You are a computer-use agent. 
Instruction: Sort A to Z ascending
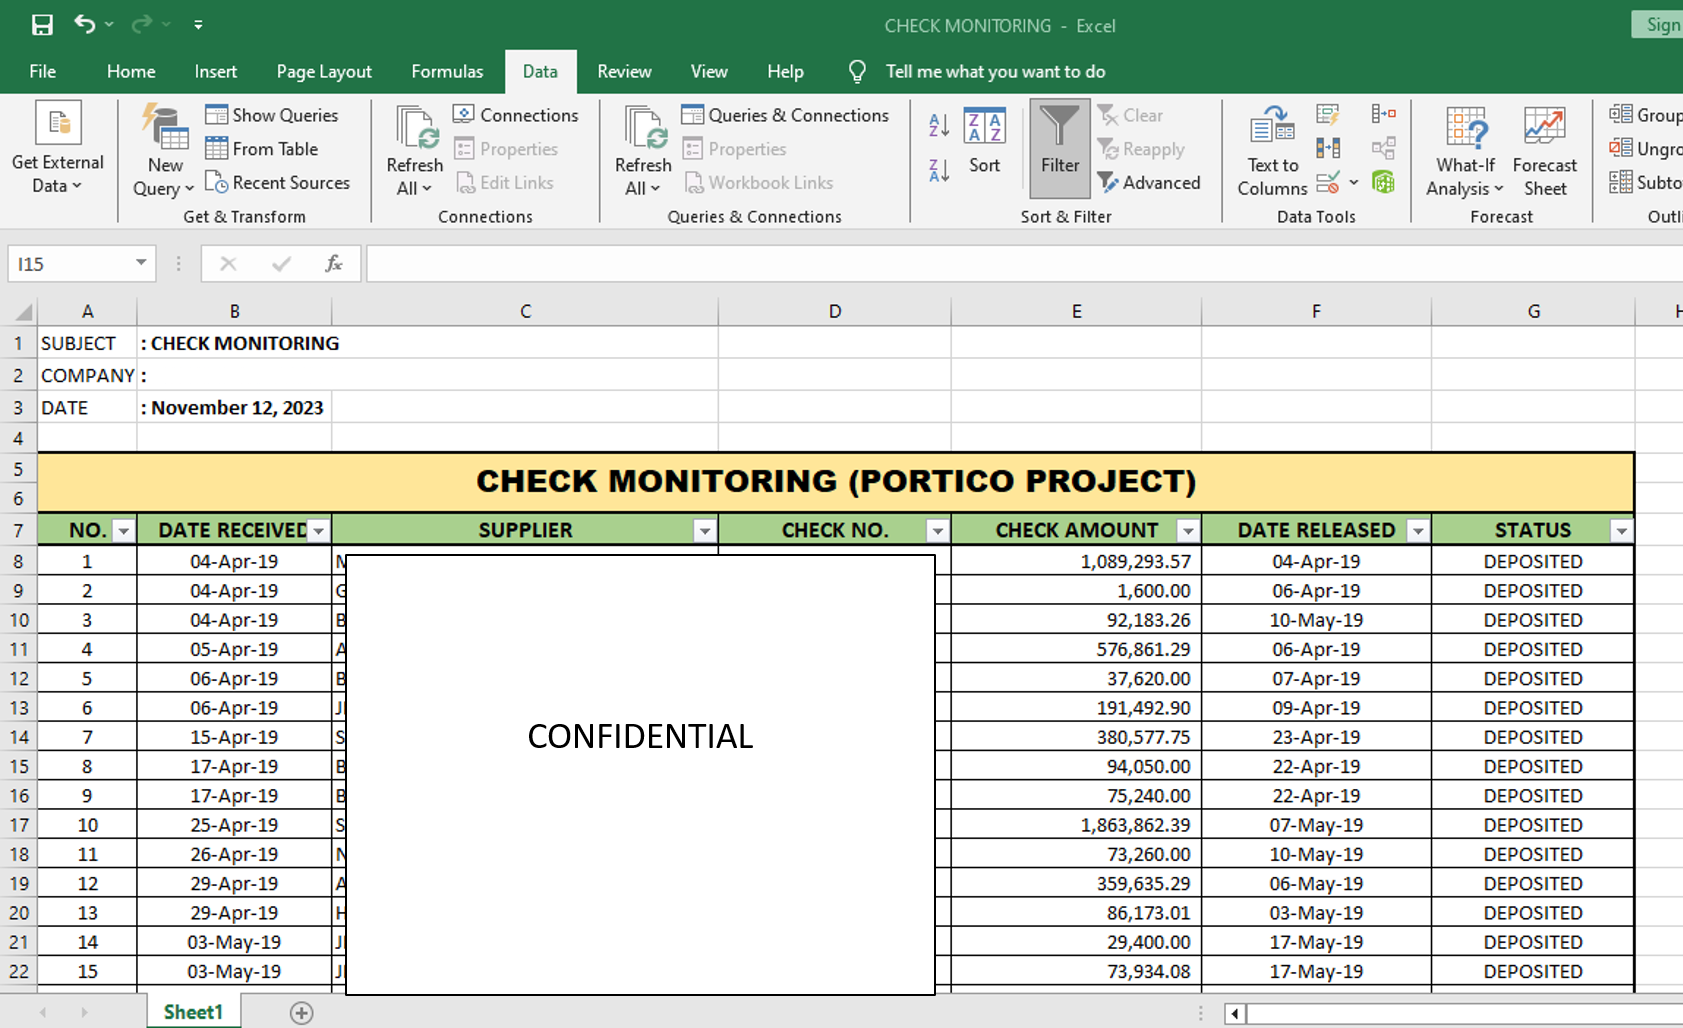tap(939, 125)
